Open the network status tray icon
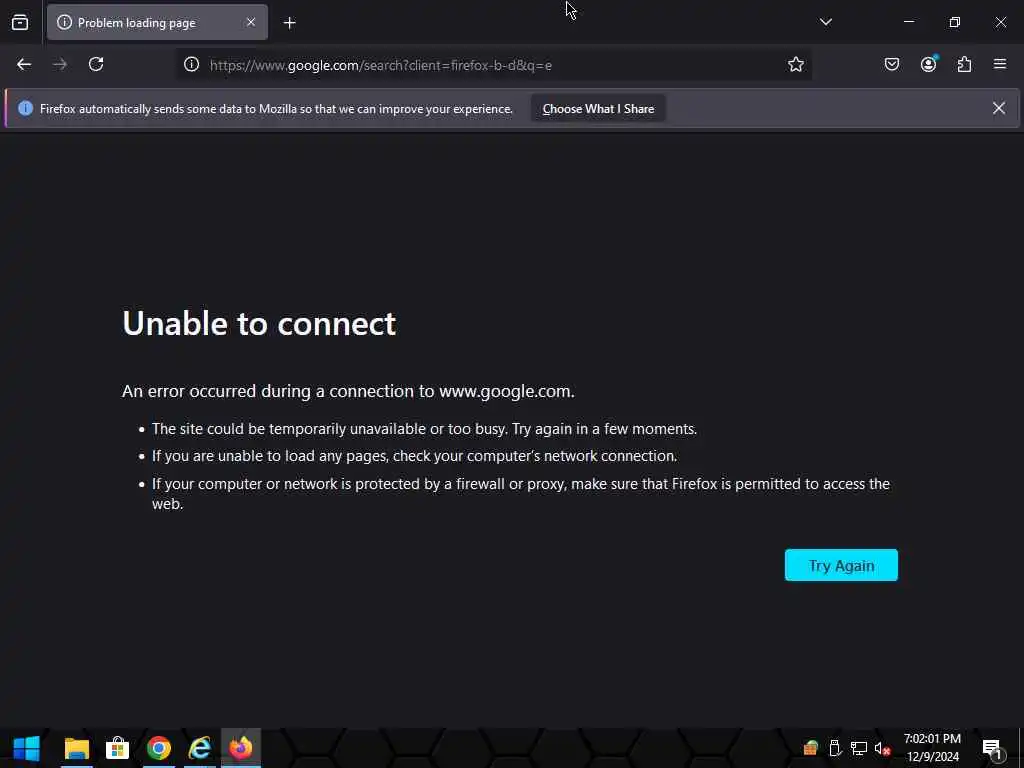Viewport: 1024px width, 768px height. tap(859, 748)
